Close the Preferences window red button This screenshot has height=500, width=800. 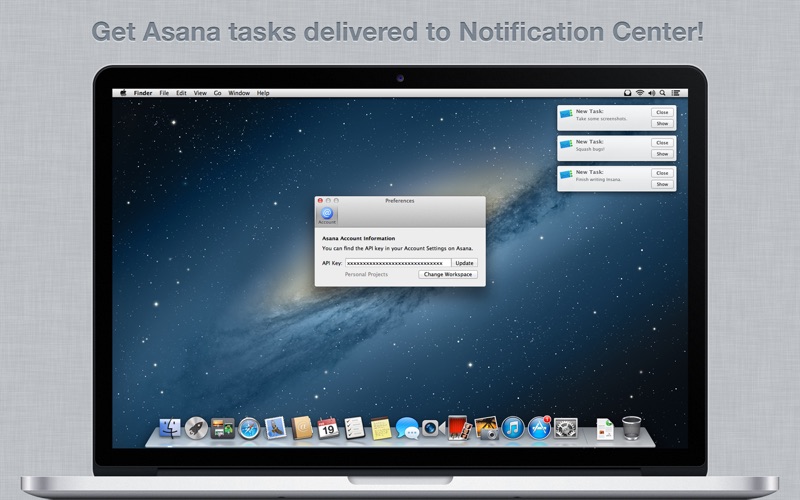(x=320, y=201)
